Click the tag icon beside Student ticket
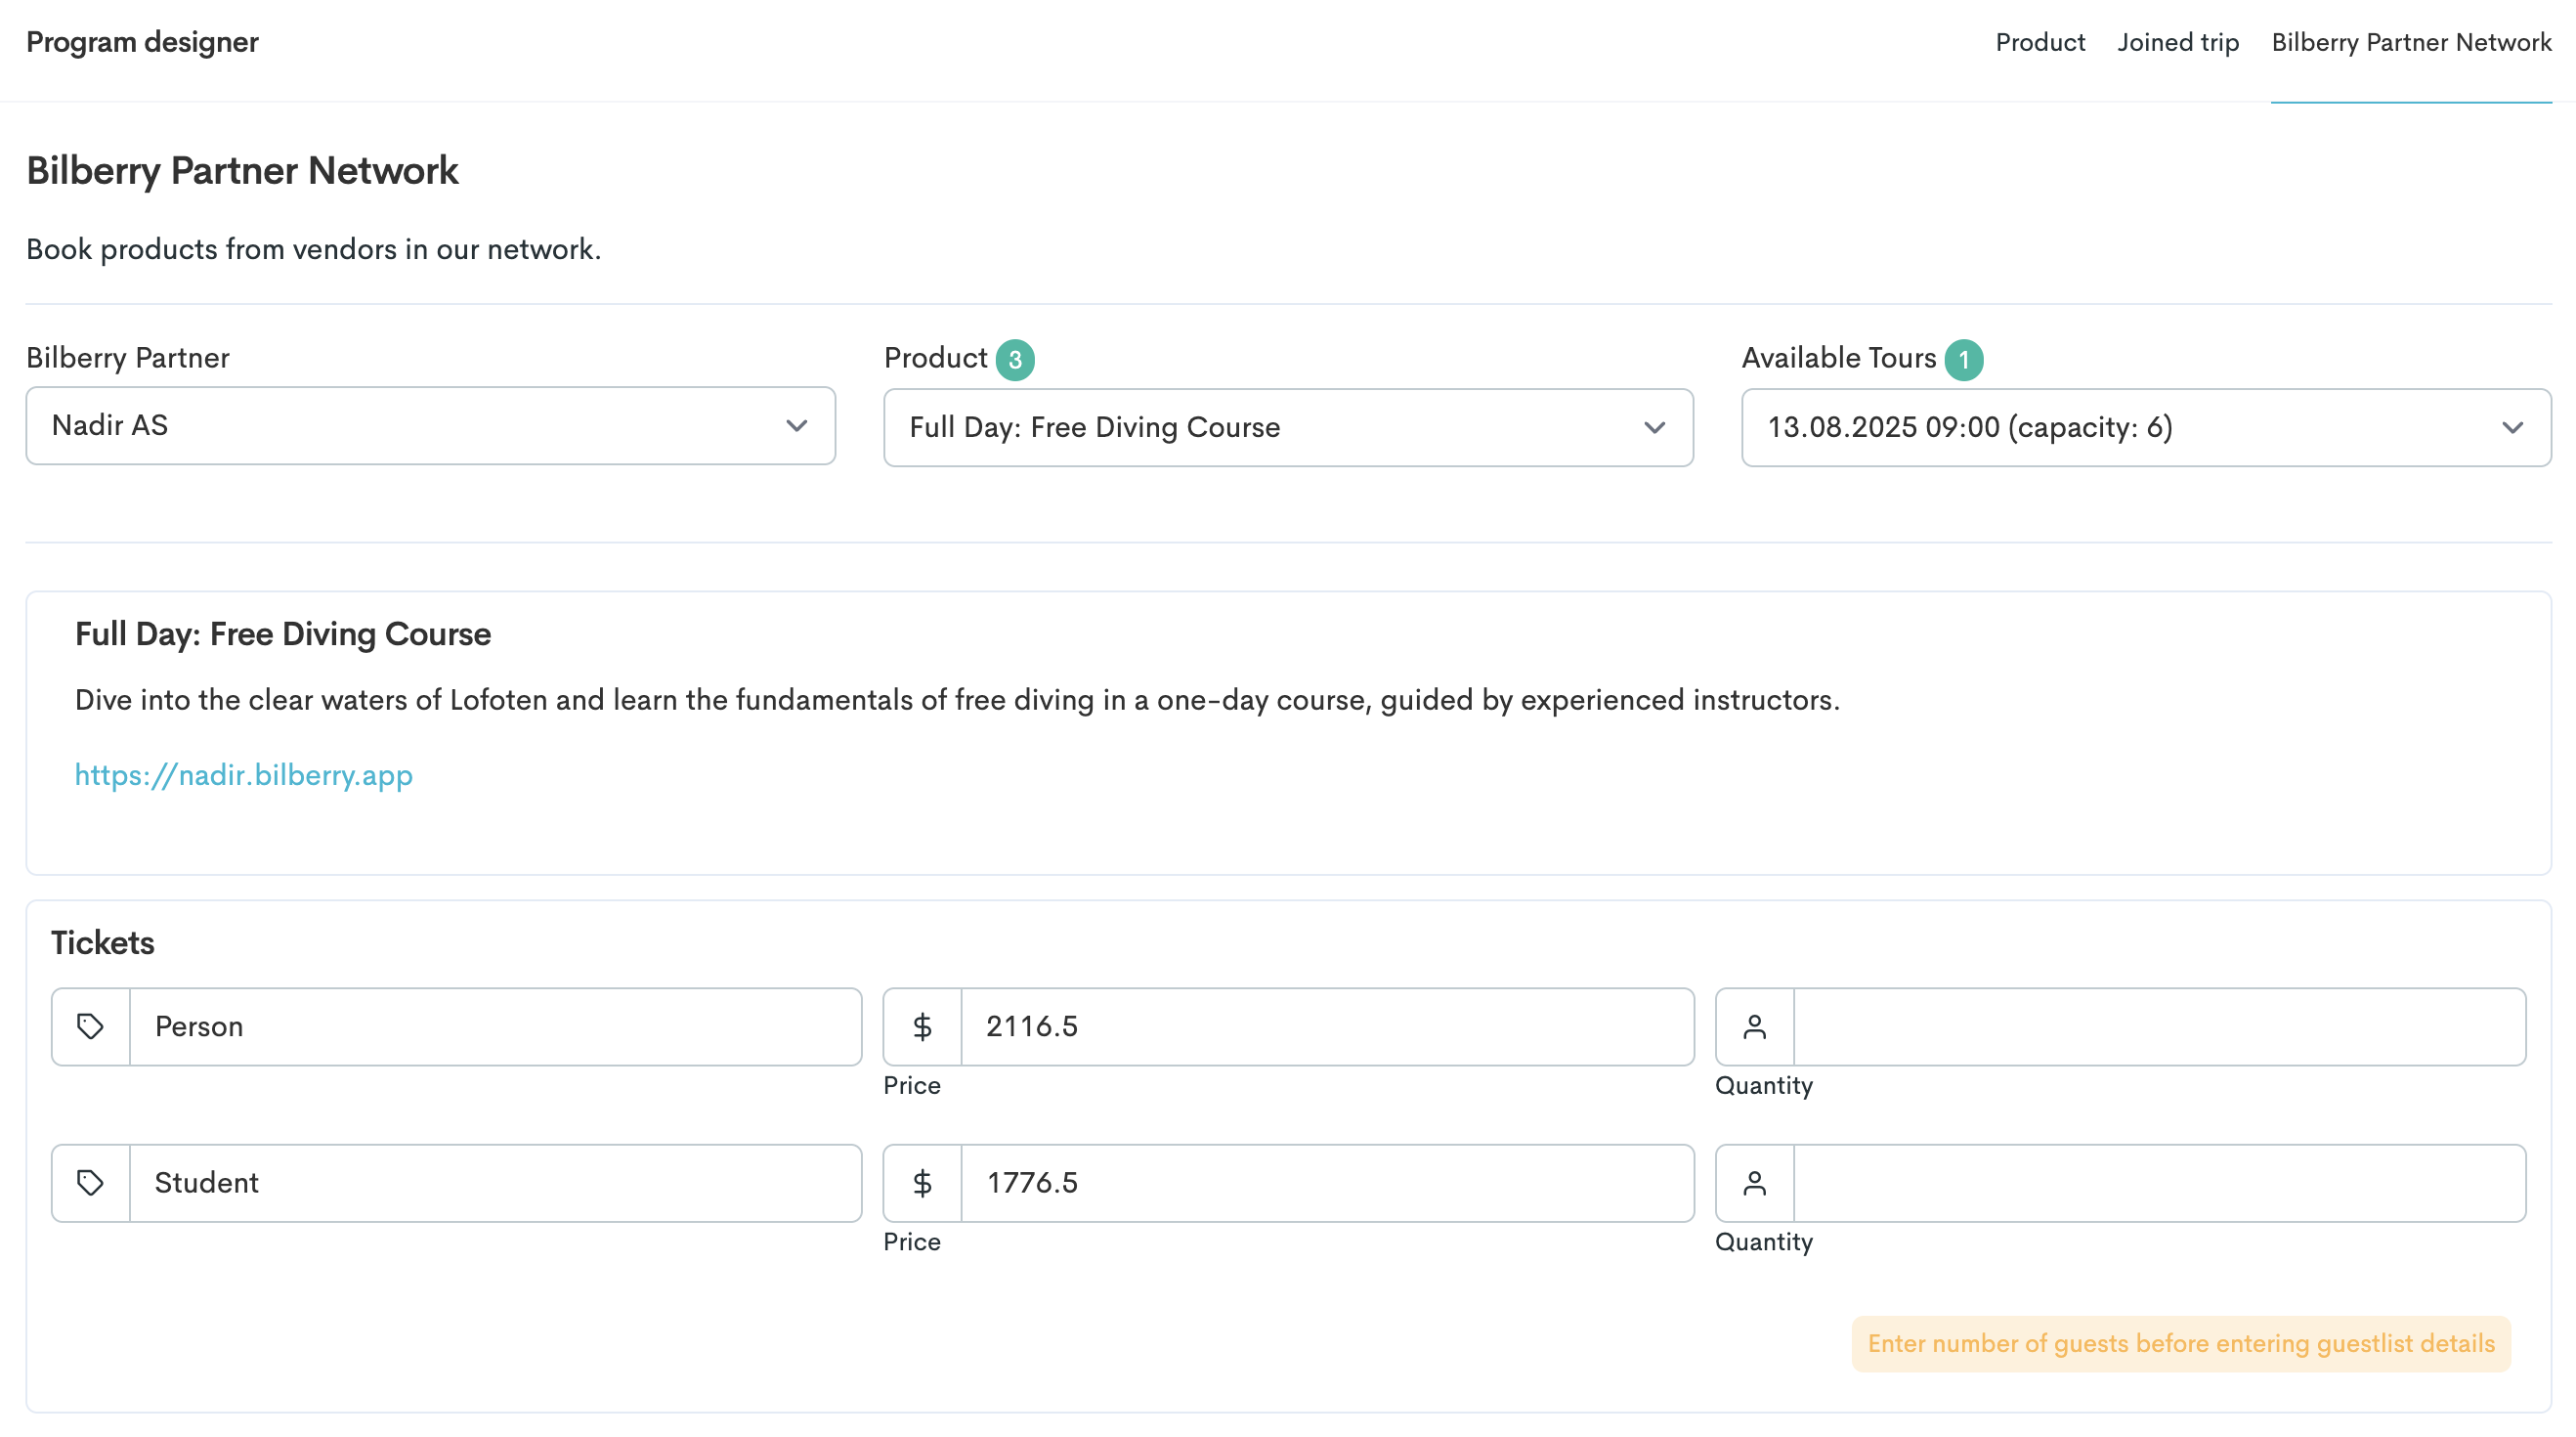The height and width of the screenshot is (1437, 2576). 90,1182
